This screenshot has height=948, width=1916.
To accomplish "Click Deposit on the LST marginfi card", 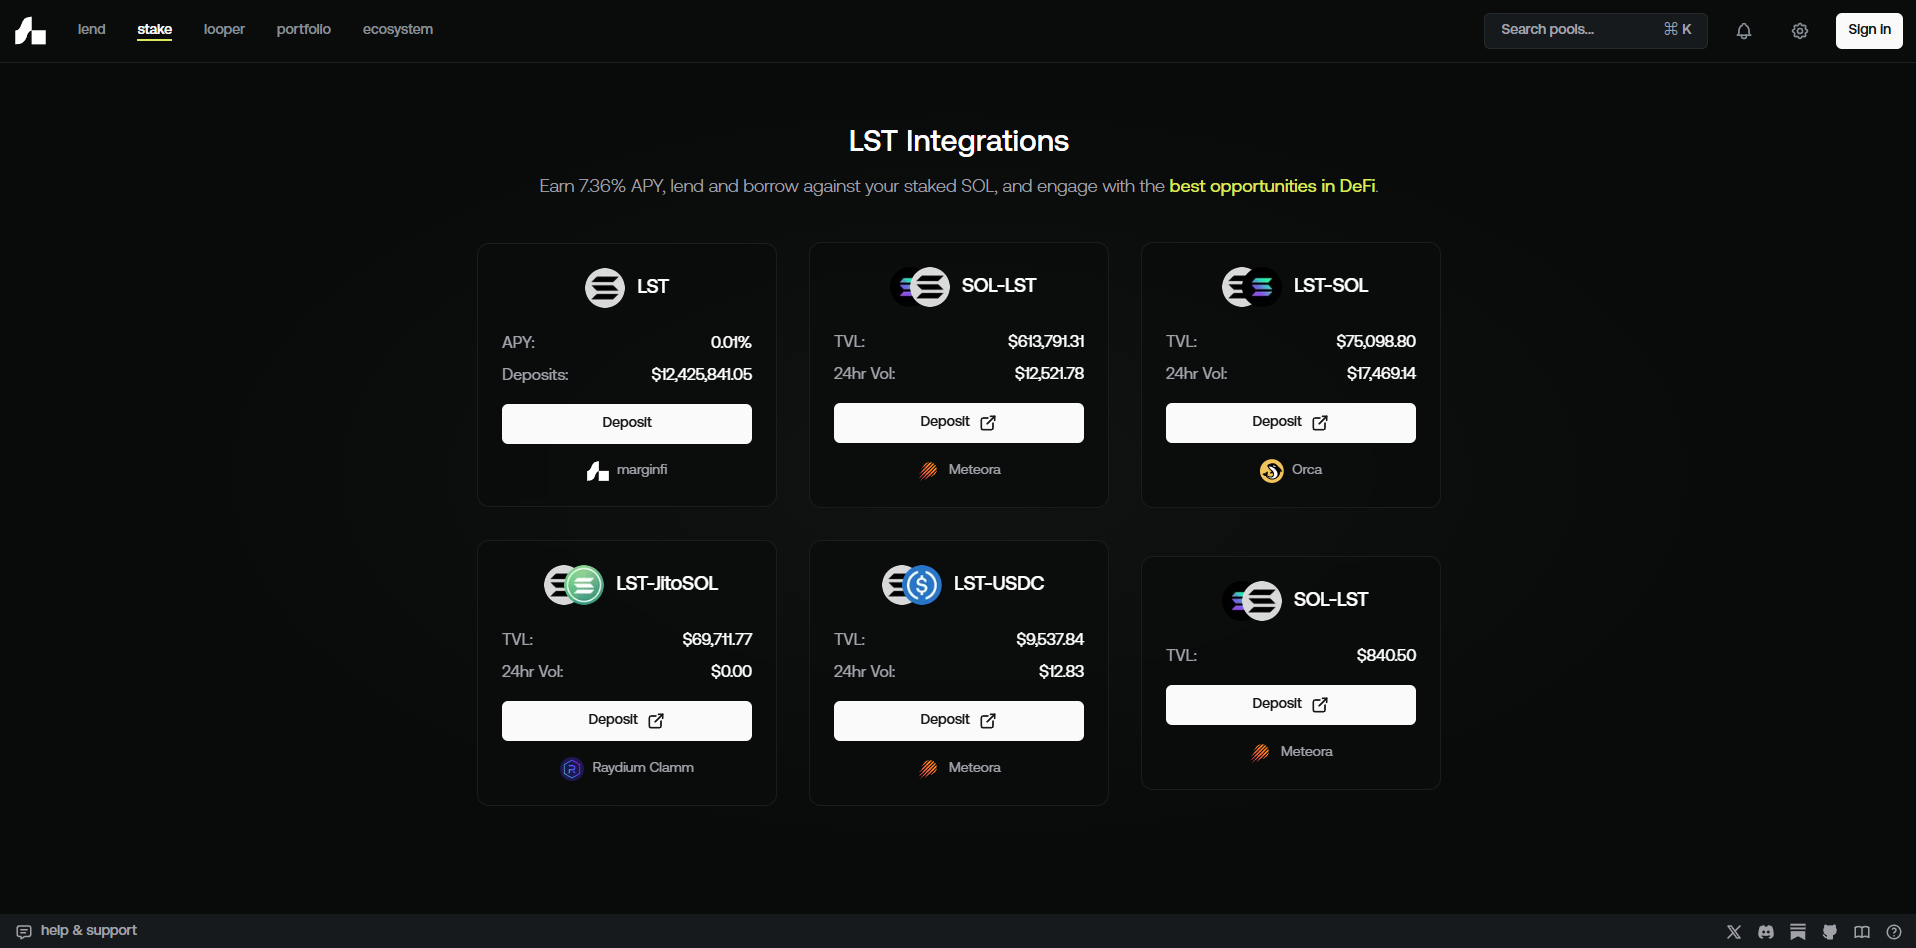I will 627,423.
